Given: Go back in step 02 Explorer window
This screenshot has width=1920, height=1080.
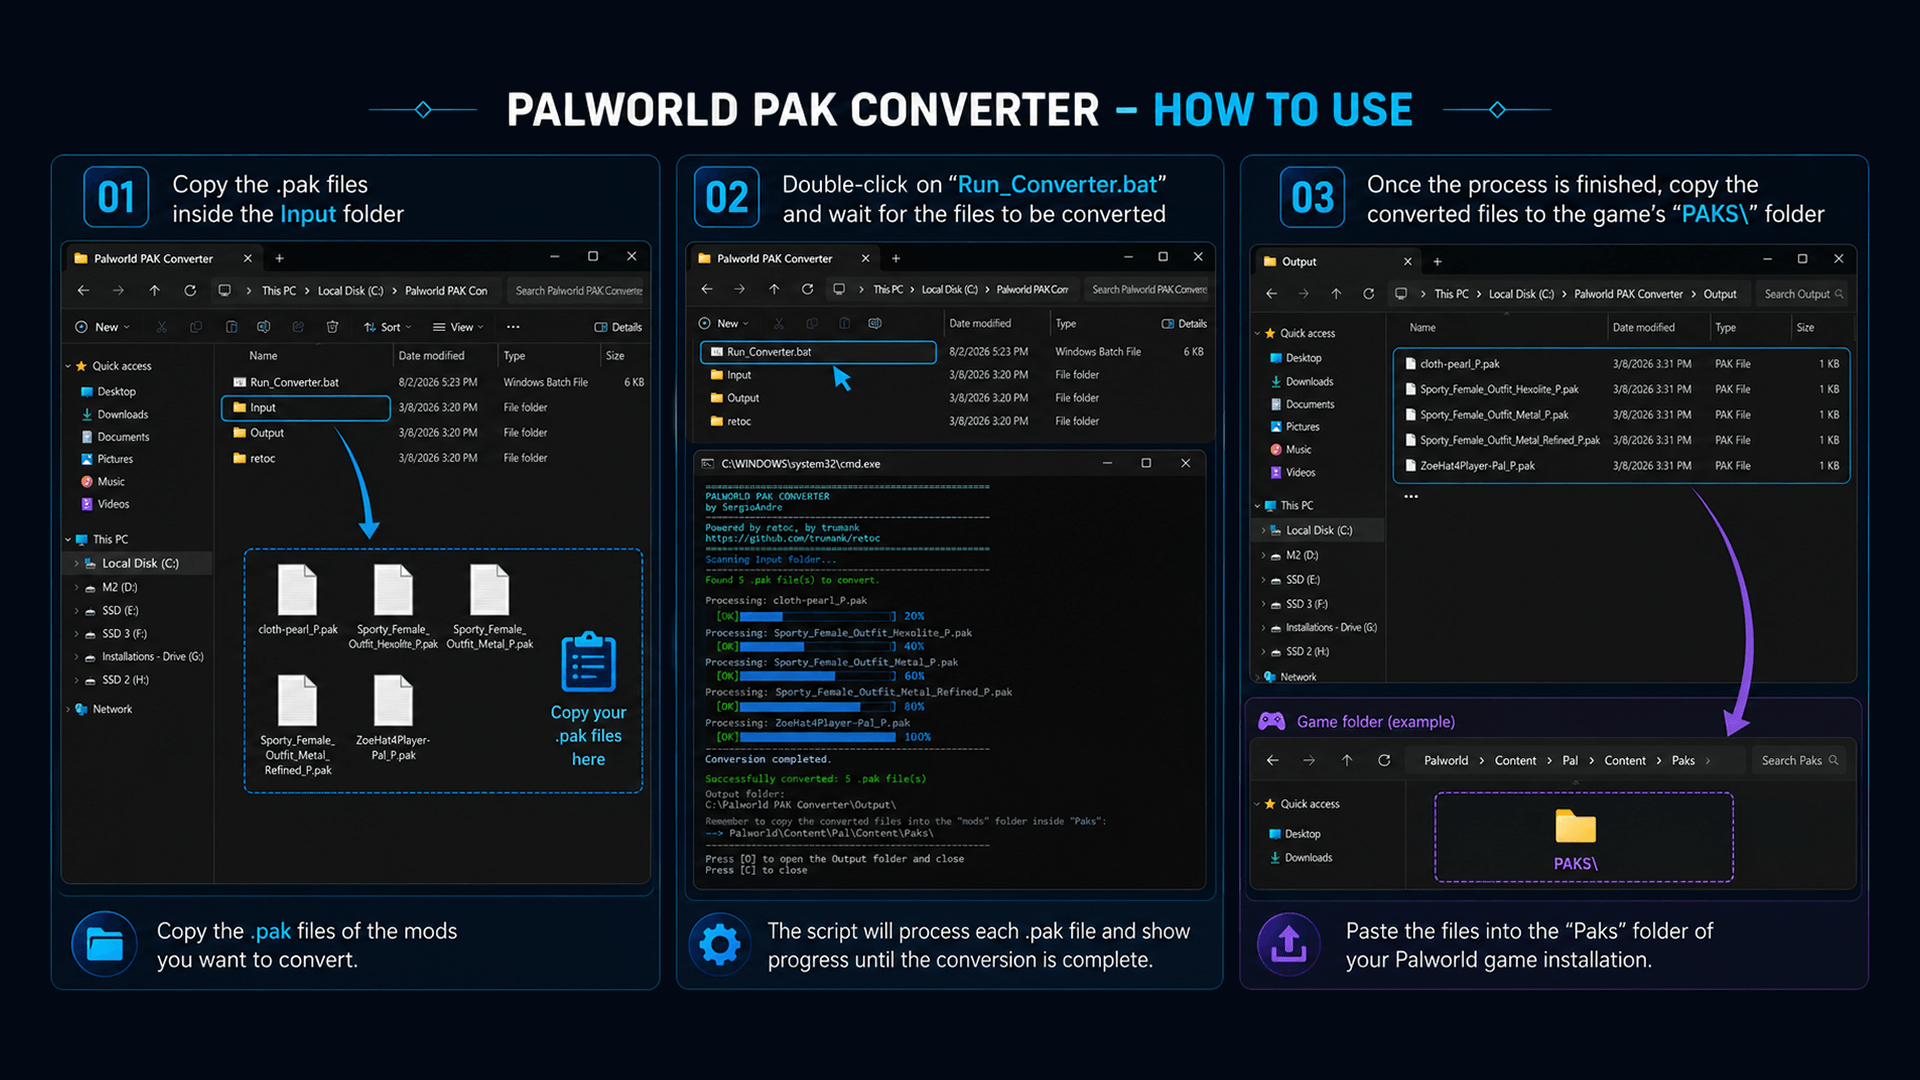Looking at the screenshot, I should (707, 289).
